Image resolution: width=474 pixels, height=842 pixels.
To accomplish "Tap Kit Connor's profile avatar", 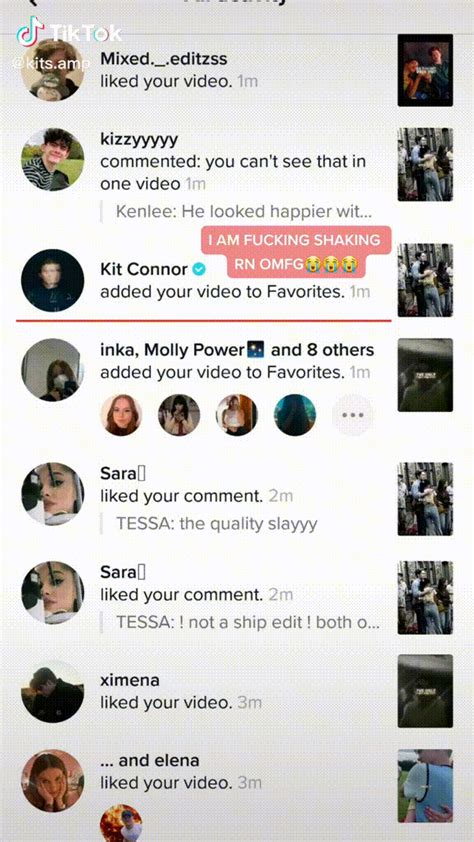I will [x=53, y=280].
